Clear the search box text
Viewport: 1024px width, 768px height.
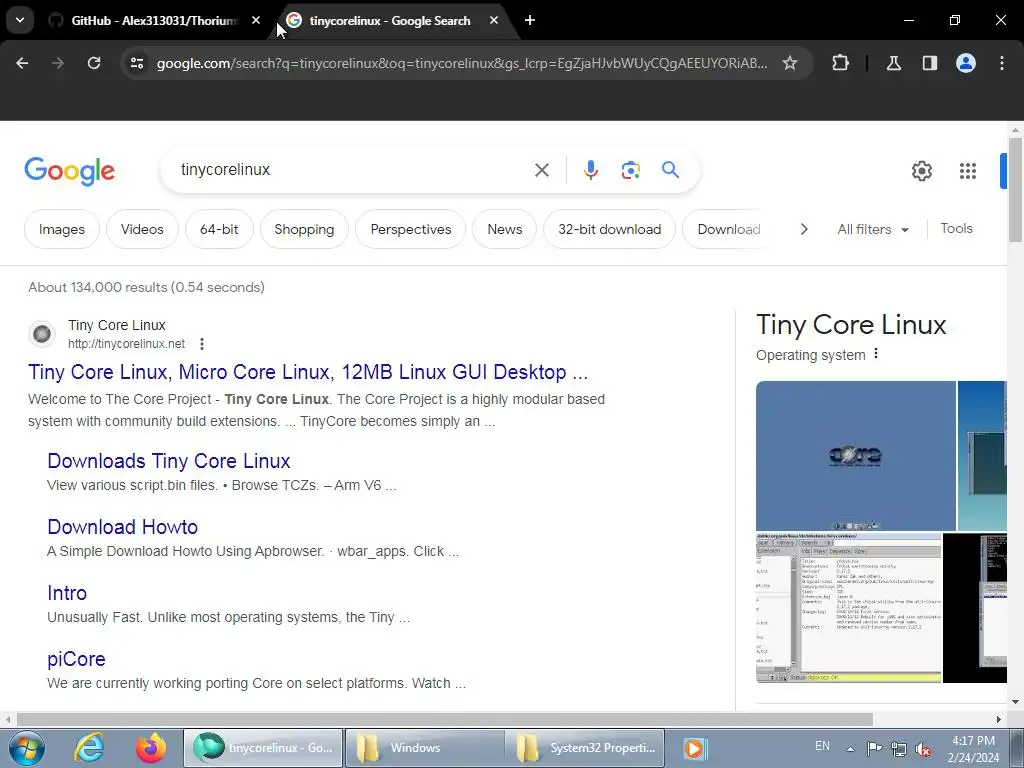click(541, 170)
